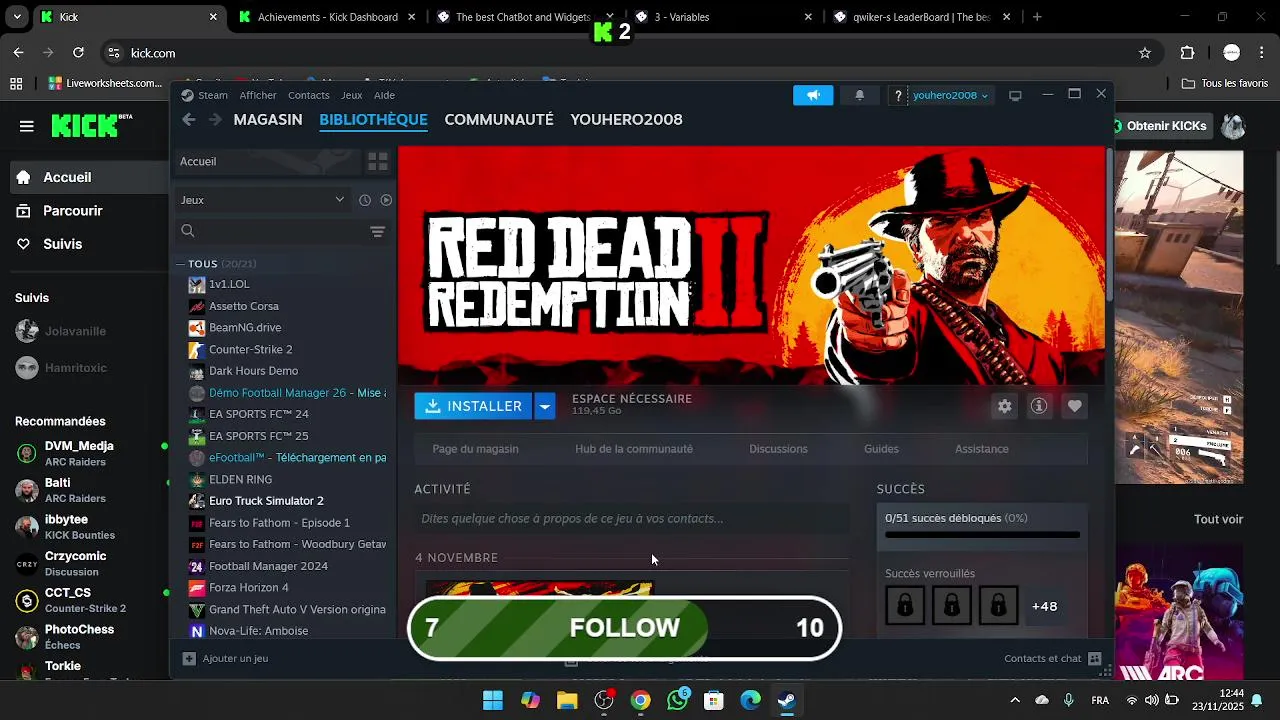Open +48 more locked achievements
1280x720 pixels.
click(1044, 606)
